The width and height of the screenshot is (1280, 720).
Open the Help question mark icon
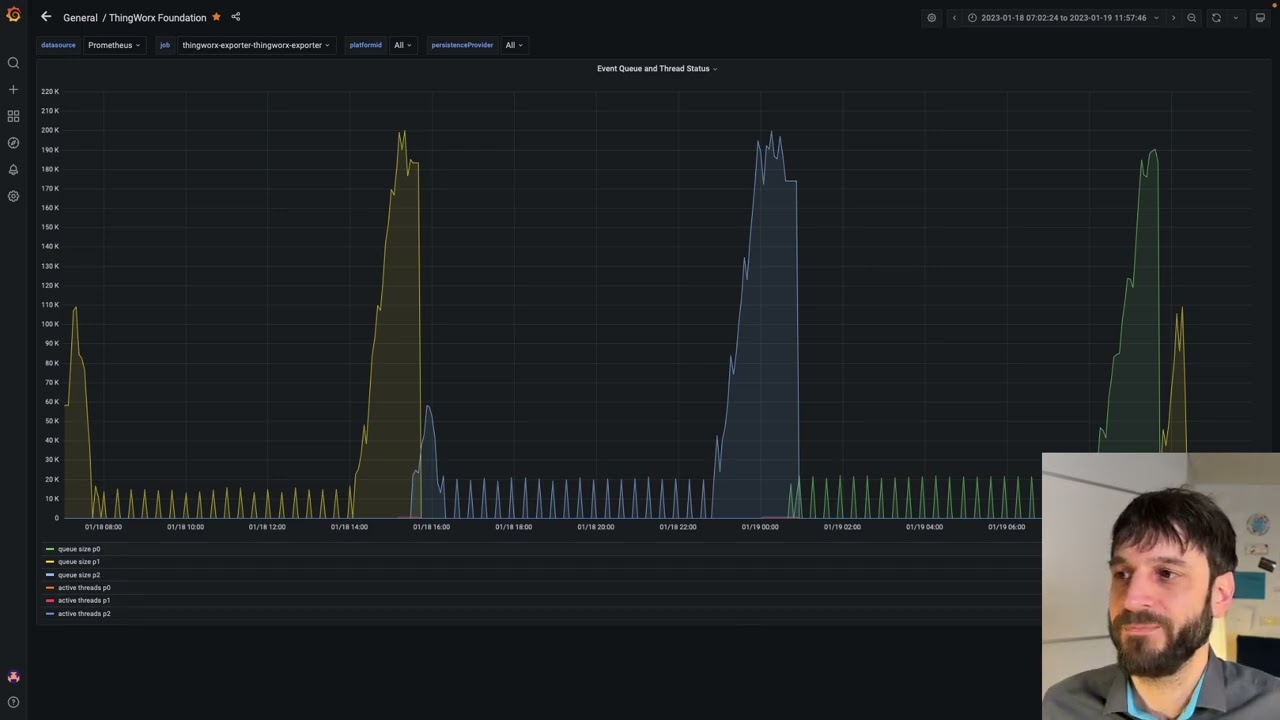tap(13, 702)
